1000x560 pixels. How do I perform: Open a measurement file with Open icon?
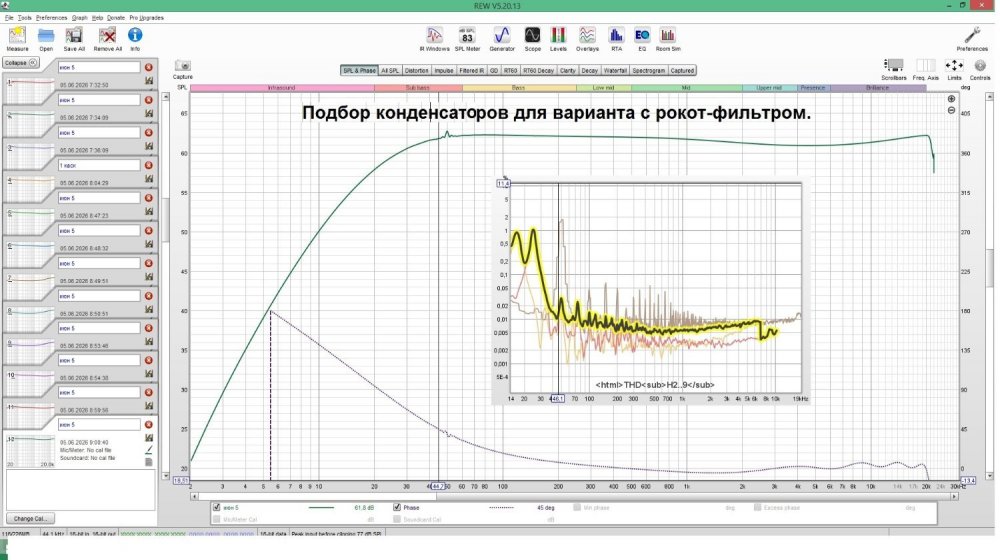point(46,36)
